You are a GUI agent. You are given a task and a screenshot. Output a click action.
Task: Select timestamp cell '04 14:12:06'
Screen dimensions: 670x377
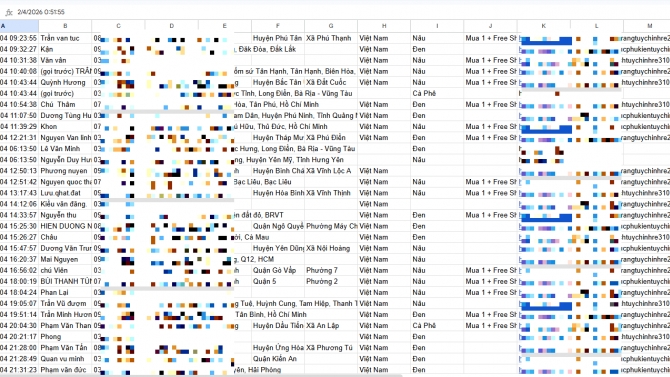19,204
